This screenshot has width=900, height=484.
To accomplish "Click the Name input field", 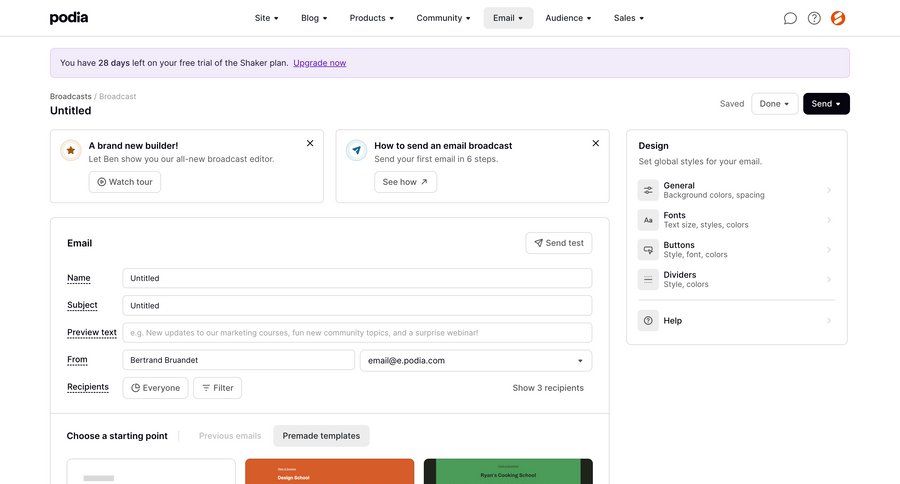I will [x=357, y=278].
